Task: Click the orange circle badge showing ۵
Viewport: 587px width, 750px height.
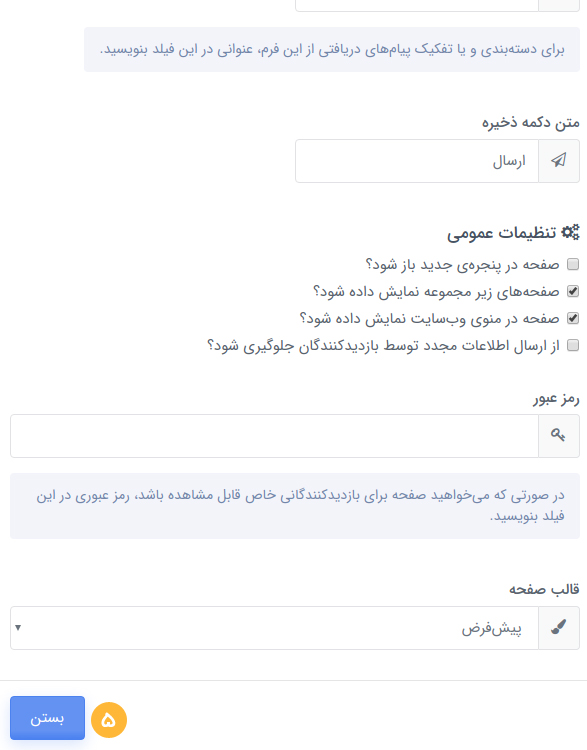Action: click(x=109, y=719)
